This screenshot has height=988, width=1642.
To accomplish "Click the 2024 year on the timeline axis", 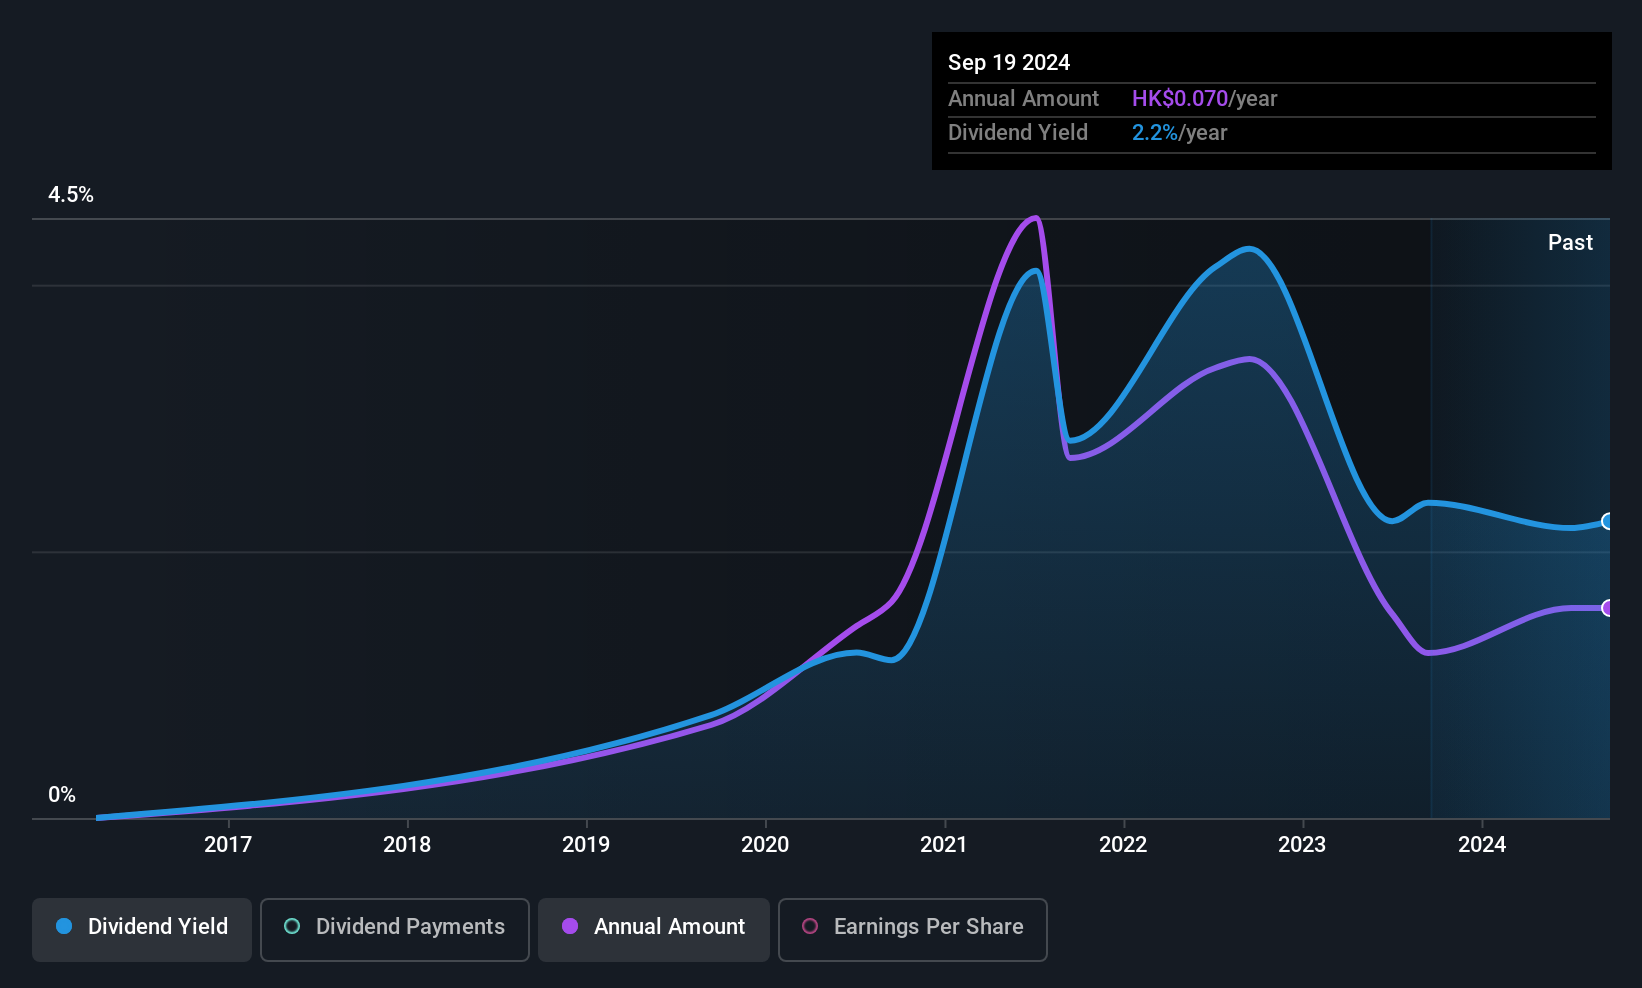I will pyautogui.click(x=1482, y=844).
